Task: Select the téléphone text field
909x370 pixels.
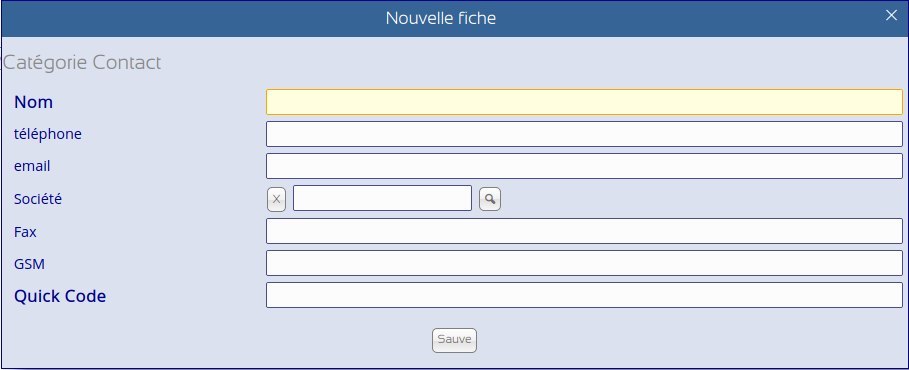Action: [584, 134]
